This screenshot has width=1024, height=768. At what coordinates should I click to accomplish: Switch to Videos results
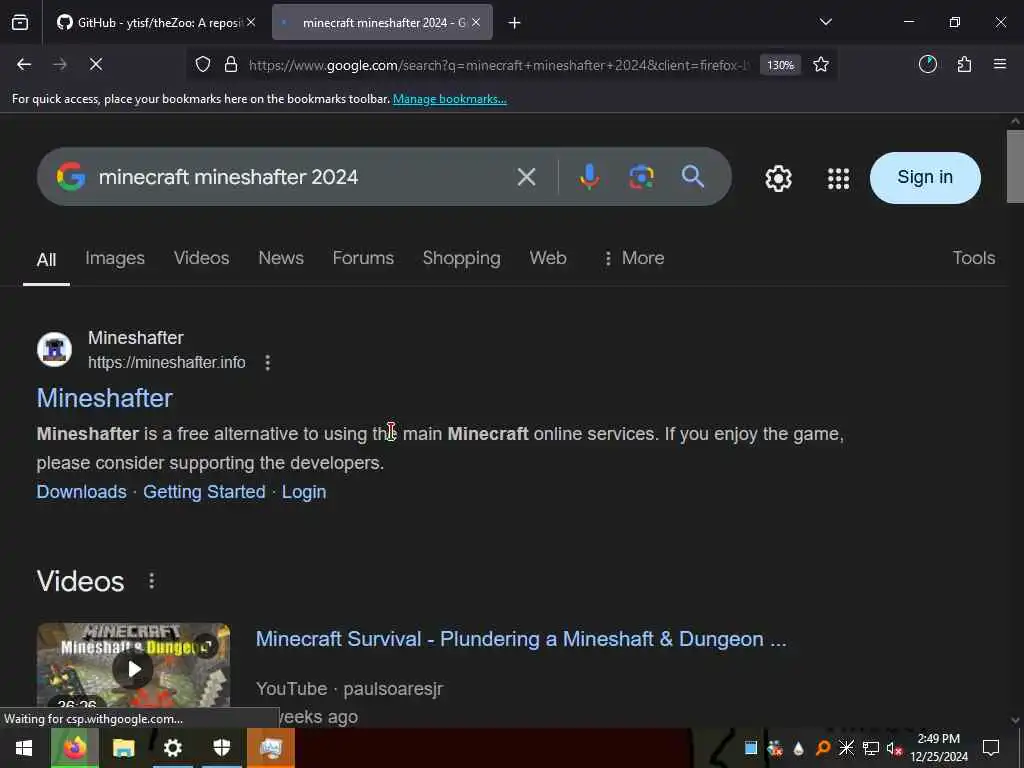coord(201,258)
